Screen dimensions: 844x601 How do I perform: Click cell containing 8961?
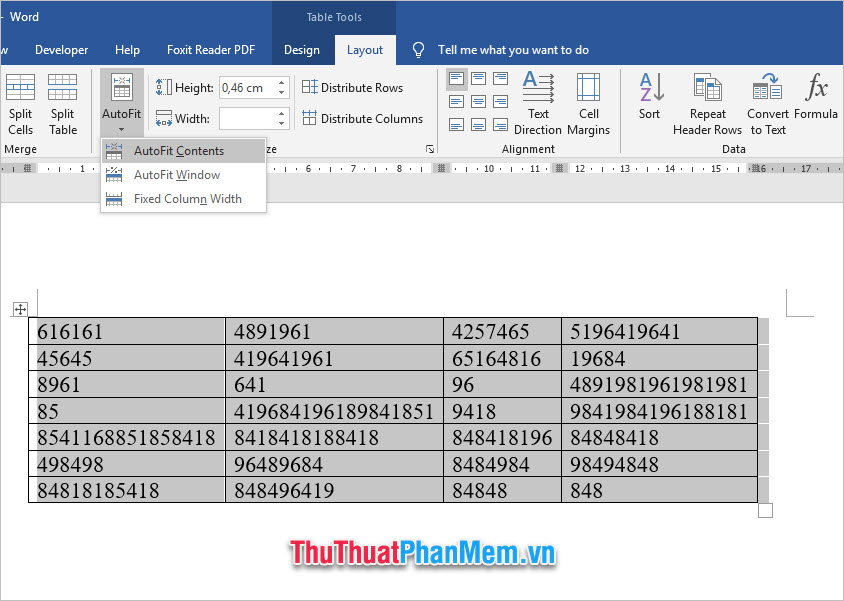(x=127, y=384)
